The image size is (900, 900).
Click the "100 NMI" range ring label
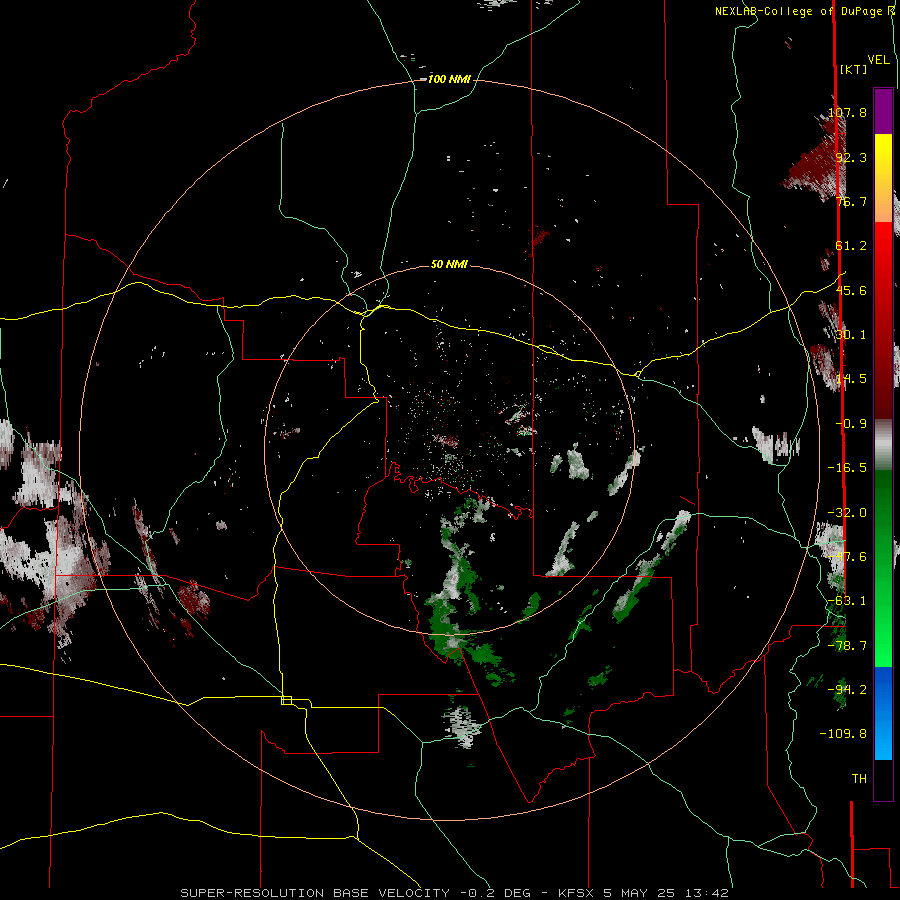449,79
